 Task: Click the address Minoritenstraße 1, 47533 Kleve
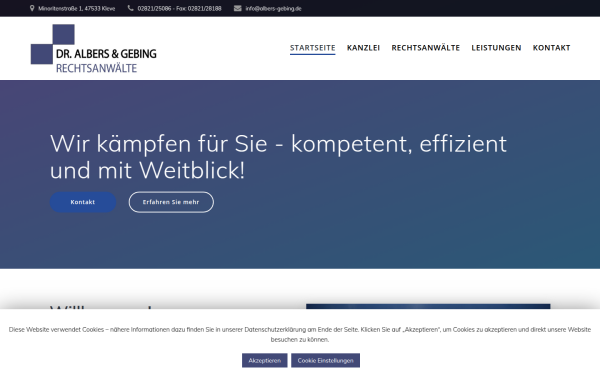[77, 8]
